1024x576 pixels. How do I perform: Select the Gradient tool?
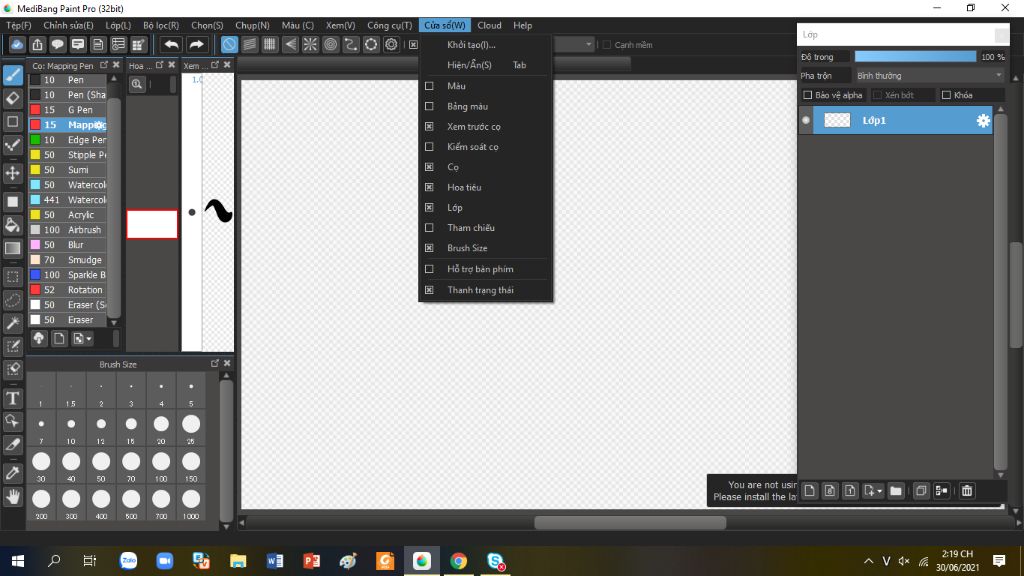pyautogui.click(x=12, y=249)
